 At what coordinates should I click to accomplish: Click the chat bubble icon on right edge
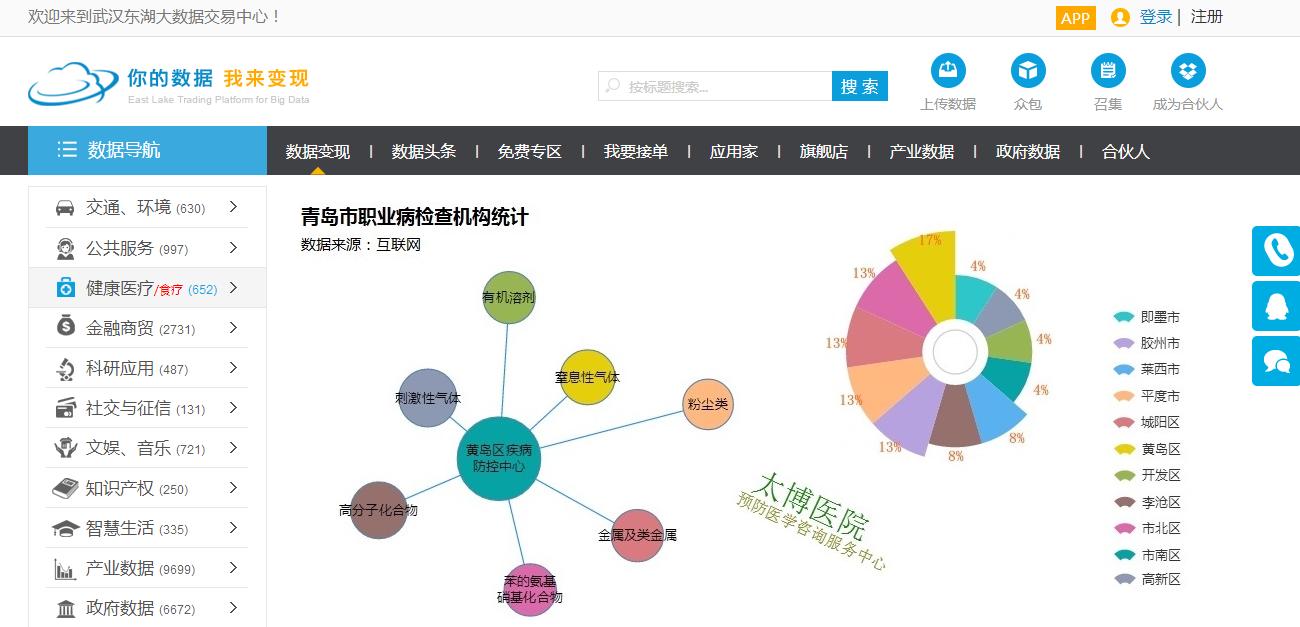click(x=1275, y=361)
